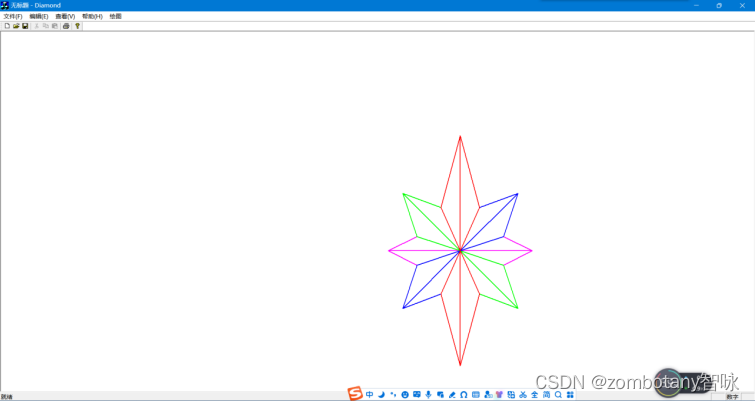The width and height of the screenshot is (755, 402).
Task: Click the Paste toolbar icon
Action: (54, 26)
